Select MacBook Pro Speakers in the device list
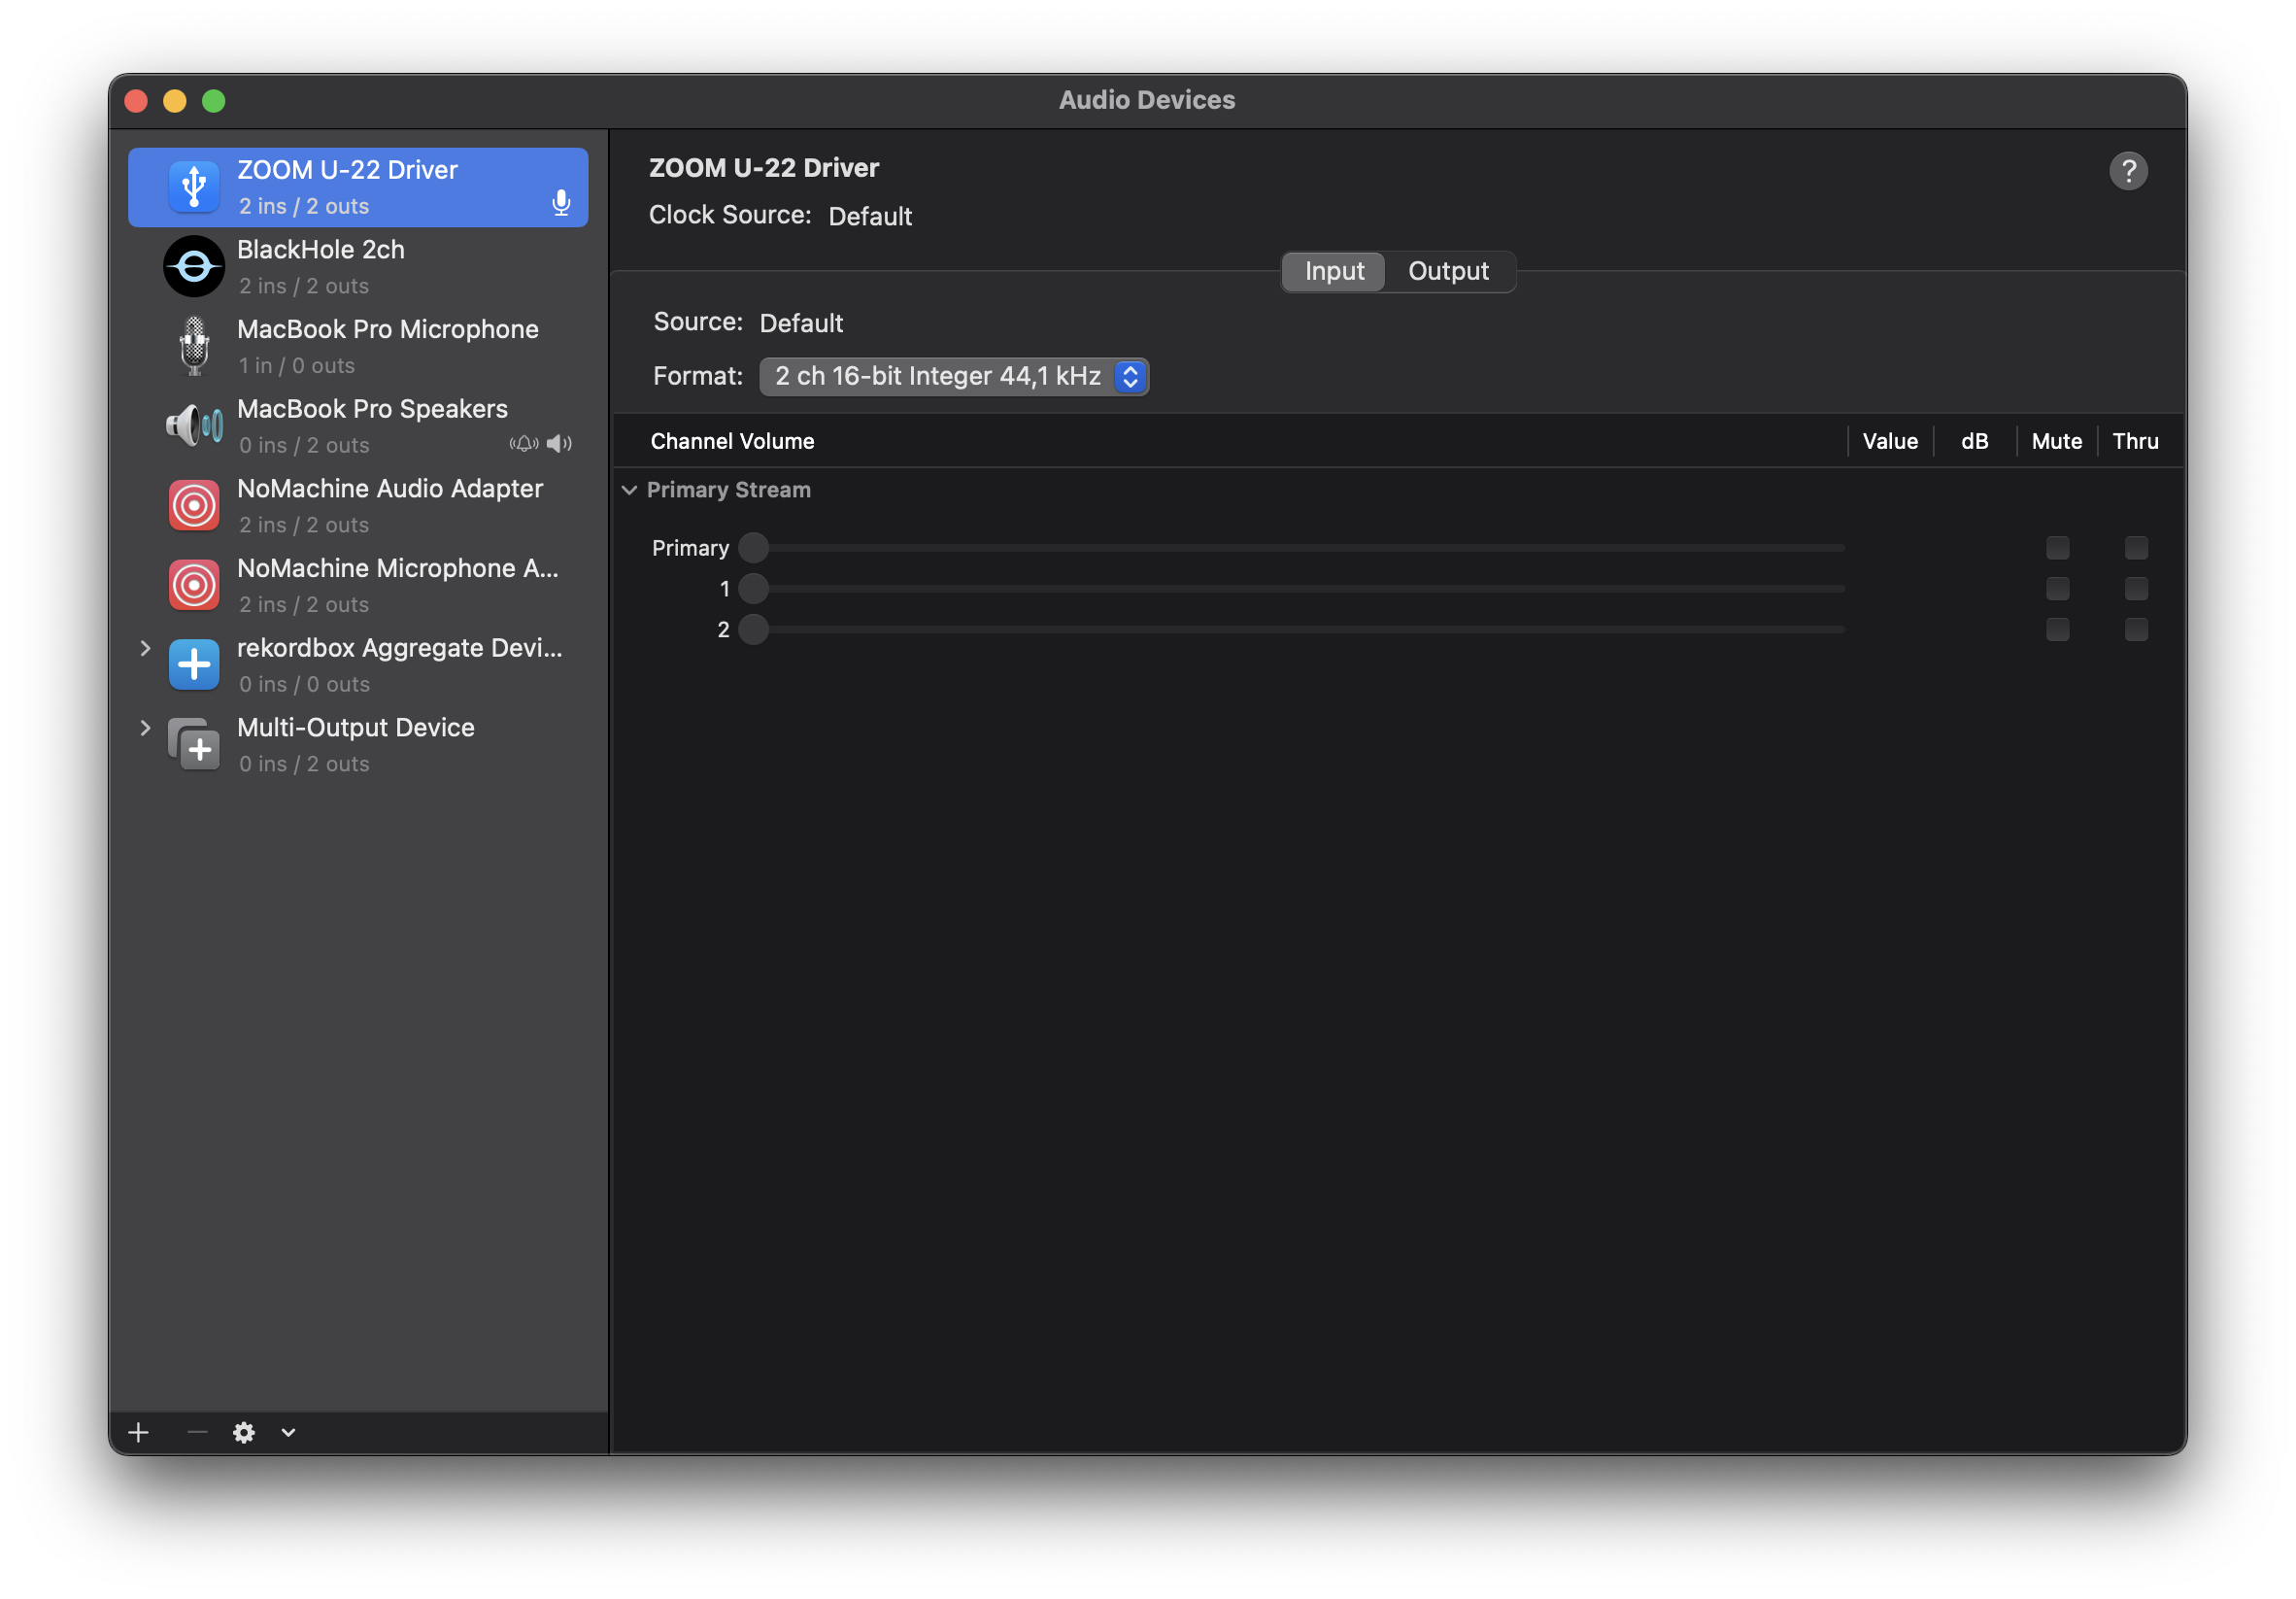 pyautogui.click(x=358, y=426)
